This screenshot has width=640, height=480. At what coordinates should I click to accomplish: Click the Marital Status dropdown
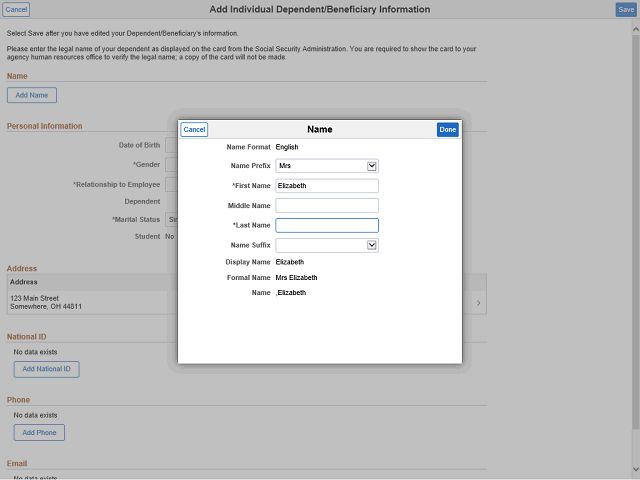[x=171, y=220]
